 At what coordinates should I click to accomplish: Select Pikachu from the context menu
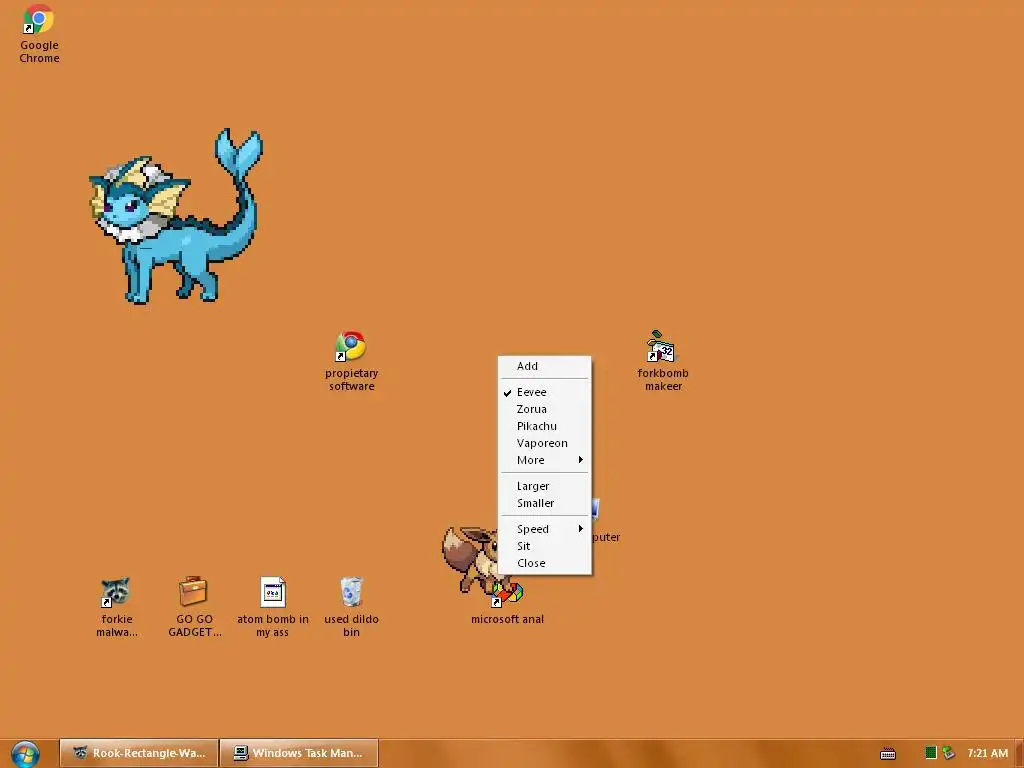tap(545, 426)
